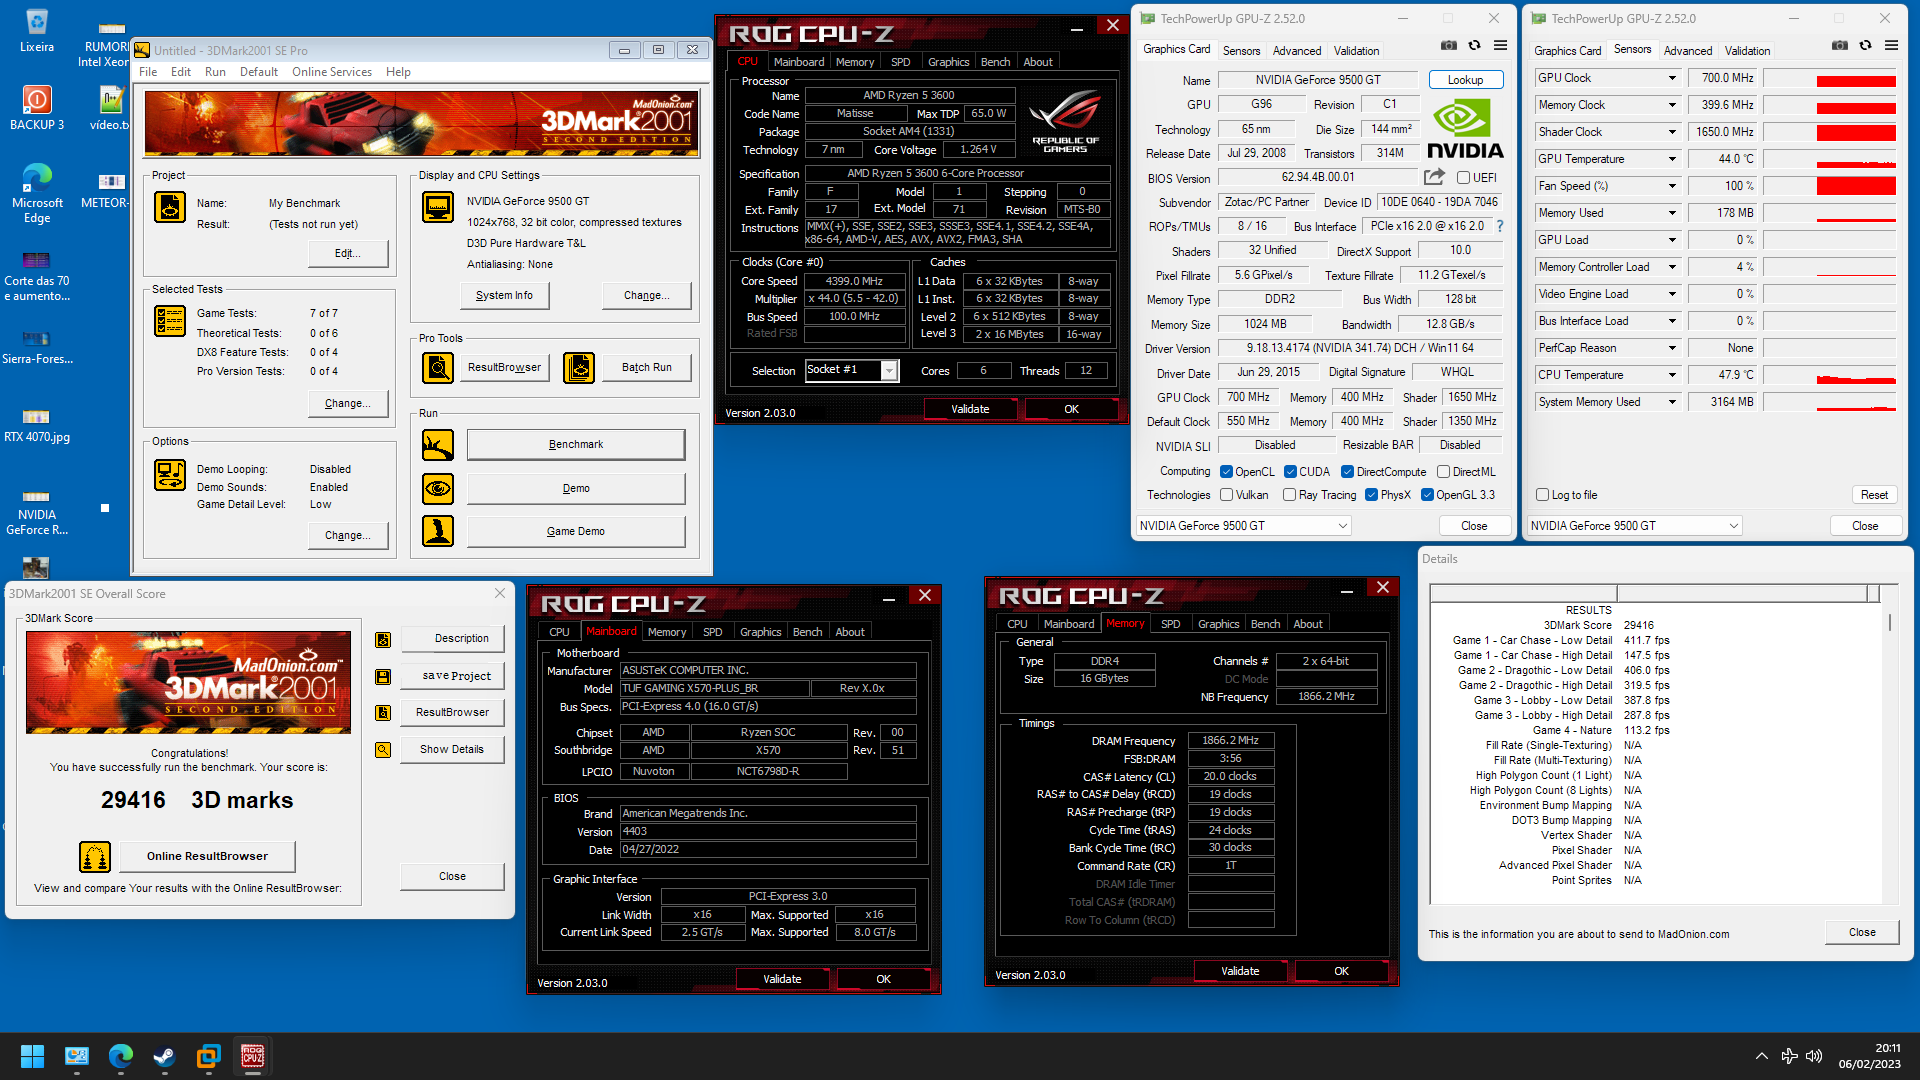The width and height of the screenshot is (1920, 1080).
Task: Click the Online ResultBrowser icon in score window
Action: 95,857
